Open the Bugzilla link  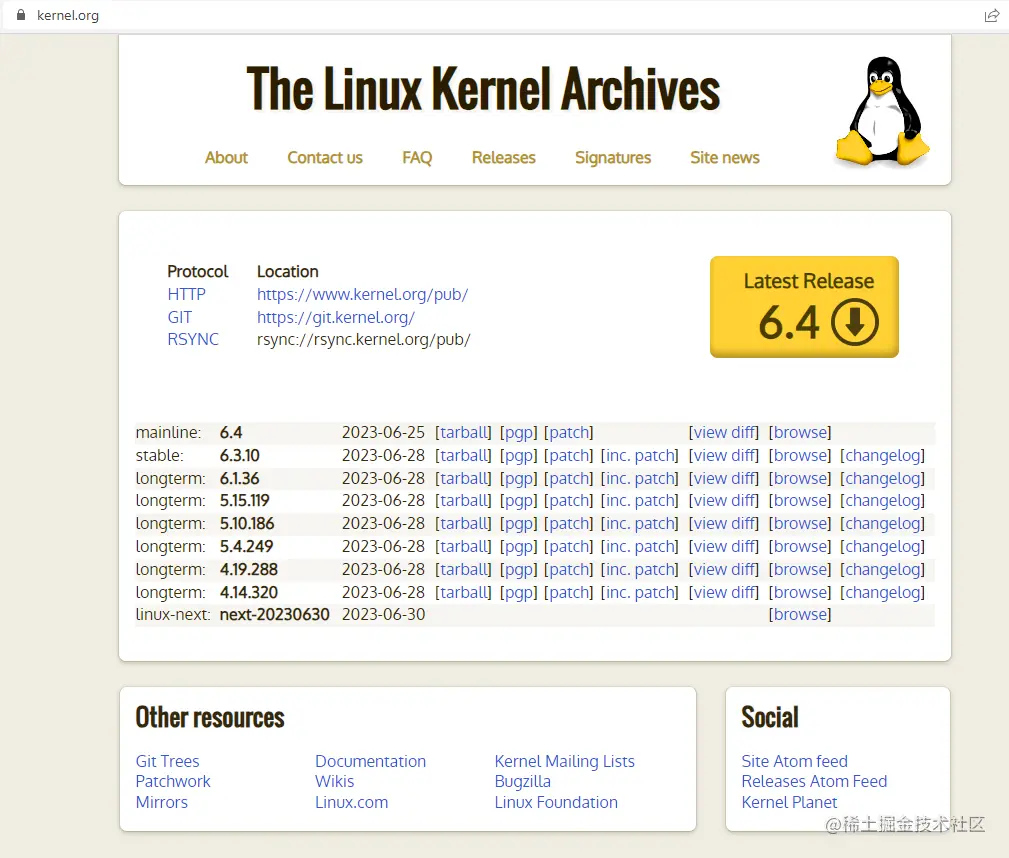pyautogui.click(x=523, y=781)
